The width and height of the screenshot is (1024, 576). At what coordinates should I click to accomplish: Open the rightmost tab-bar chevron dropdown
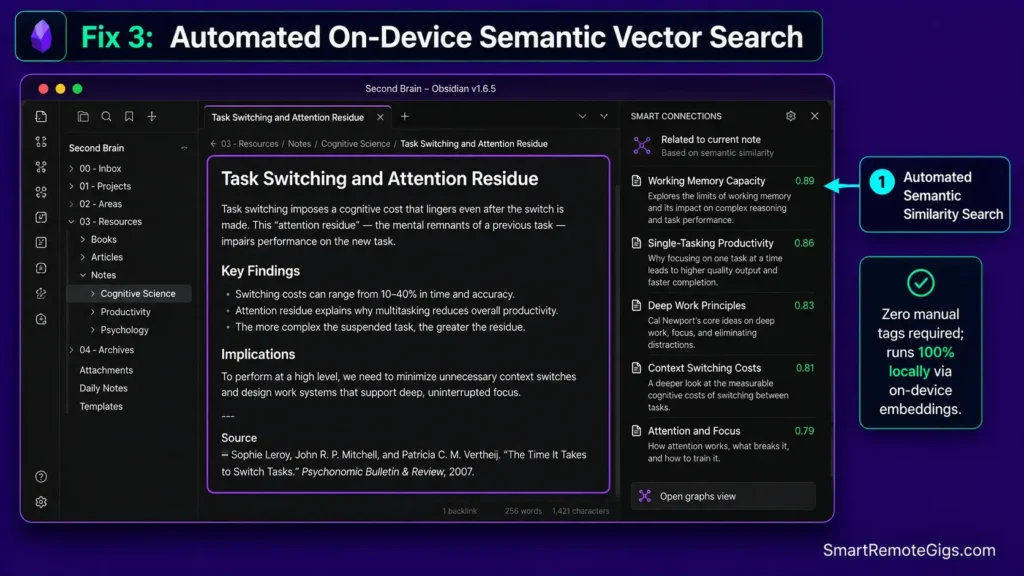604,116
